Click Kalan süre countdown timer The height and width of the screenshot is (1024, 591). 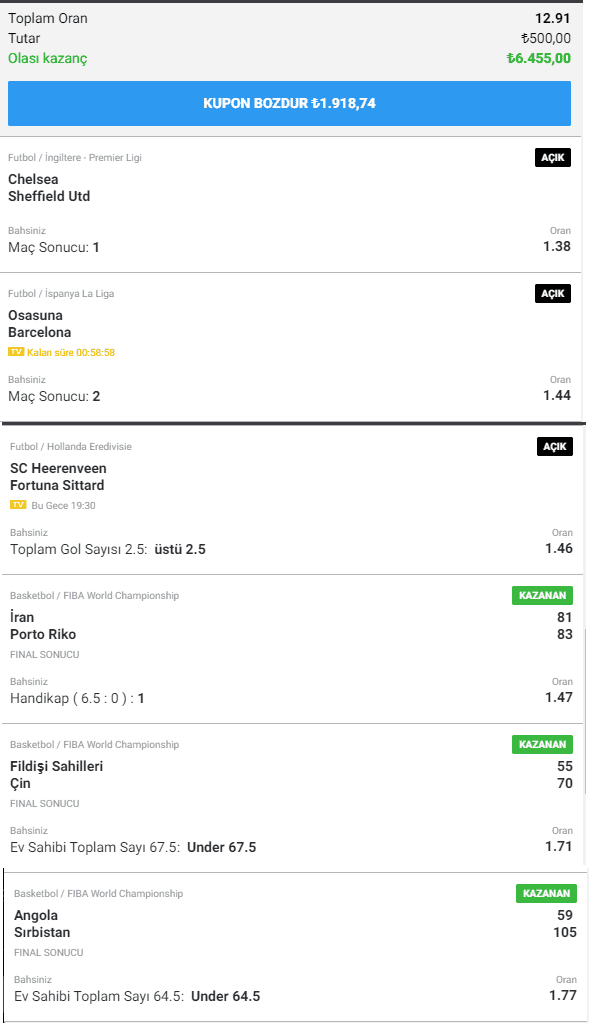pyautogui.click(x=71, y=352)
